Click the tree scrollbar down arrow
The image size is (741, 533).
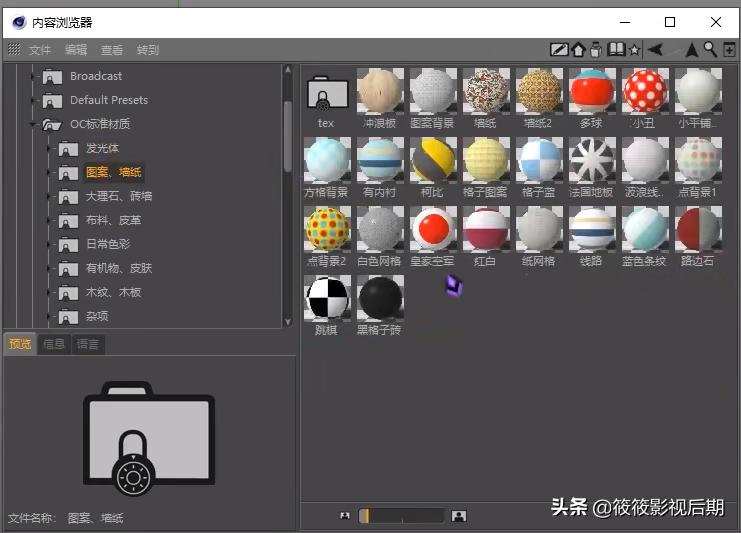click(x=287, y=322)
